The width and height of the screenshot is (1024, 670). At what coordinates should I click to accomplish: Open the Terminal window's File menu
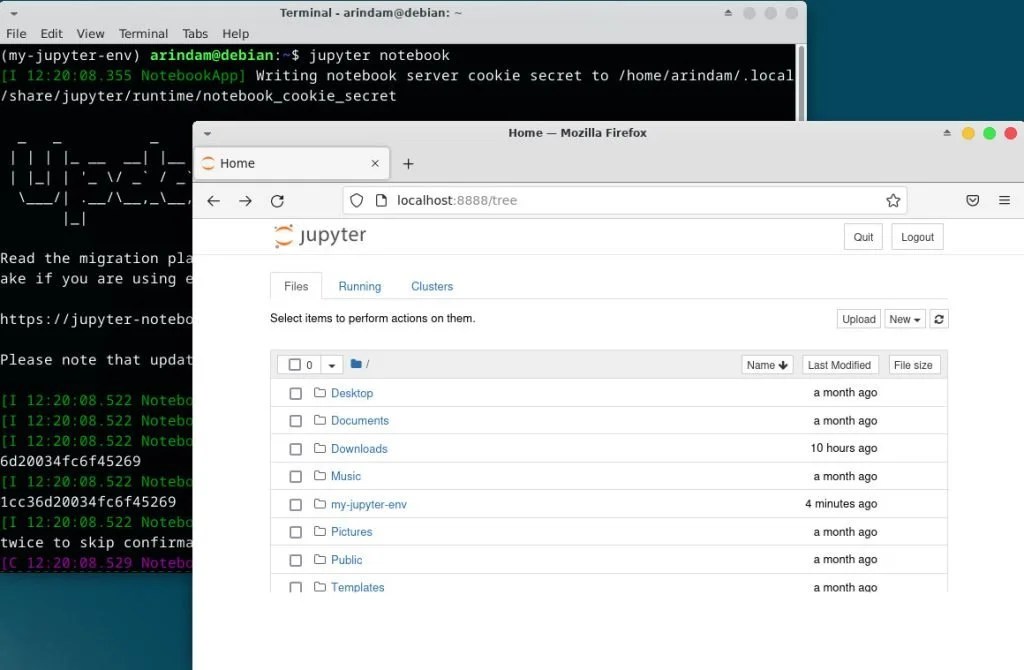[16, 33]
